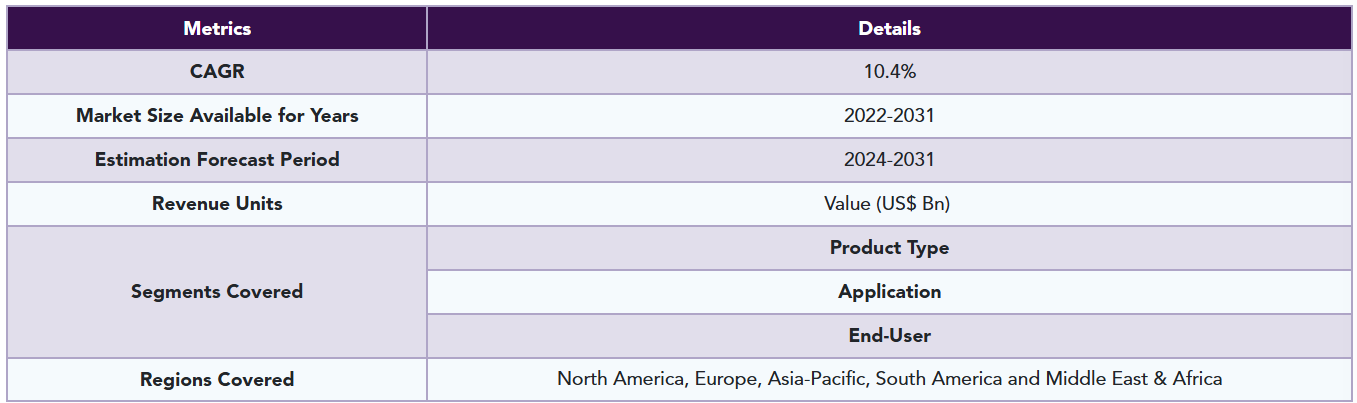Viewport: 1357px width, 403px height.
Task: Click the 2022-2031 value cell
Action: point(889,116)
